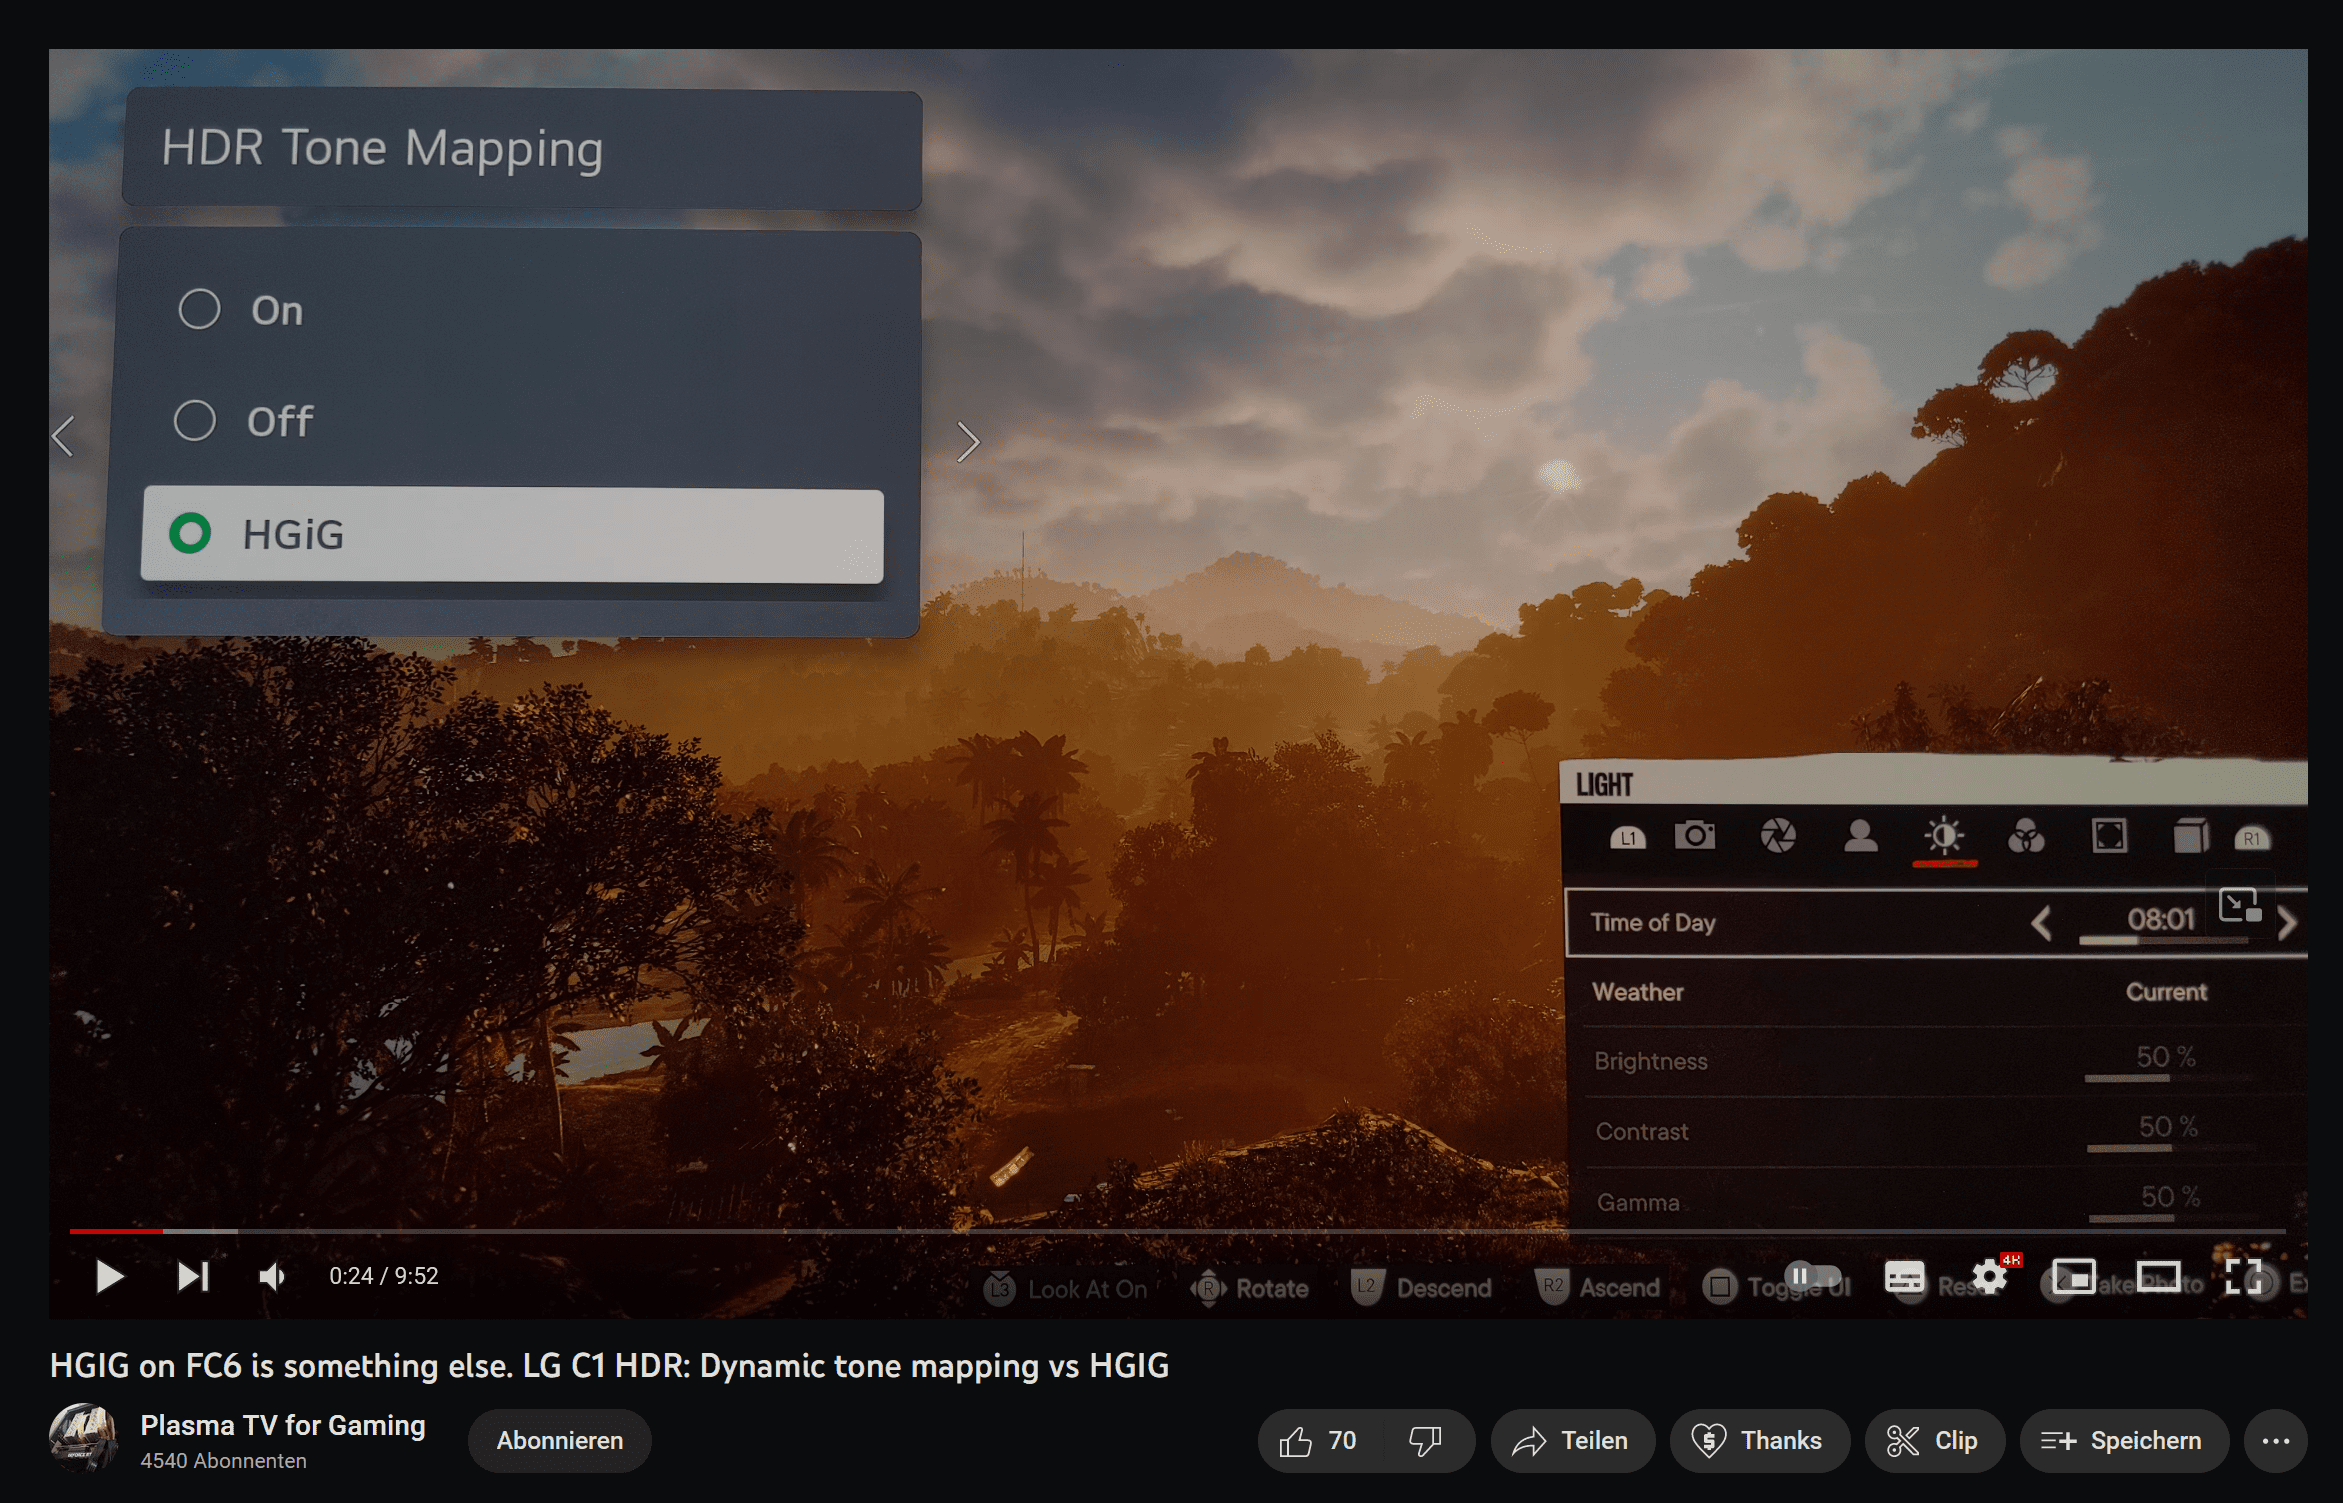Click the right chevron beside the HDR menu

click(x=967, y=441)
